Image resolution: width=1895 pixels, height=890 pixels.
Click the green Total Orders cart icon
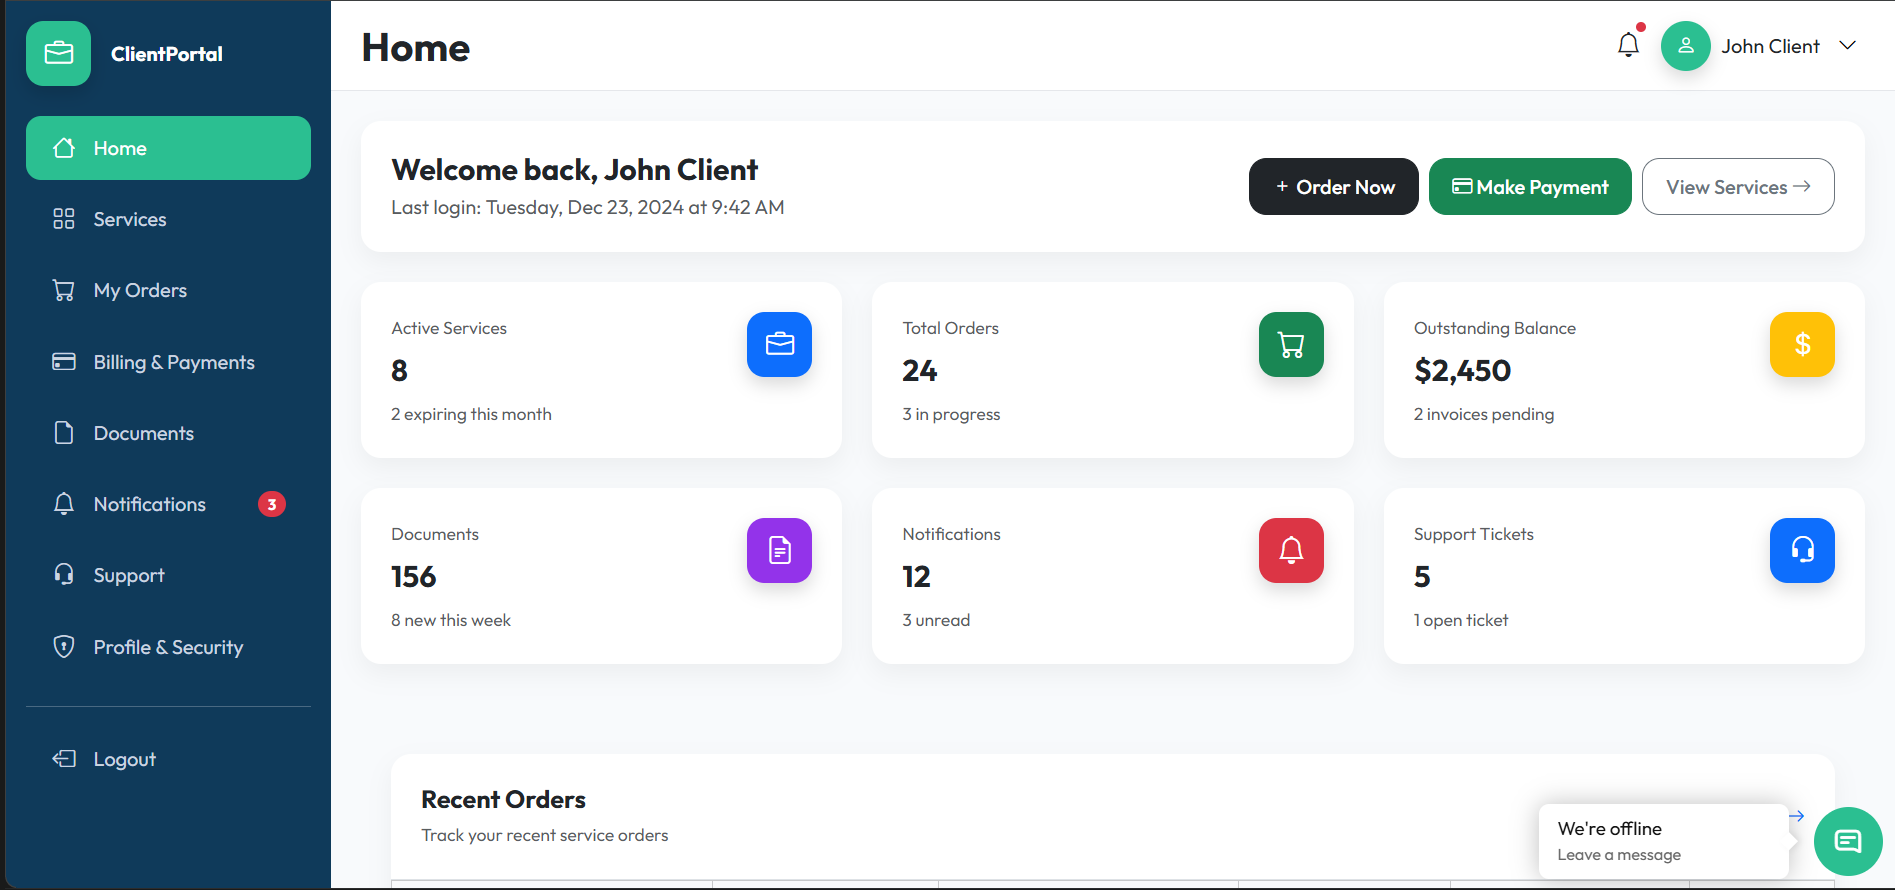click(x=1291, y=344)
